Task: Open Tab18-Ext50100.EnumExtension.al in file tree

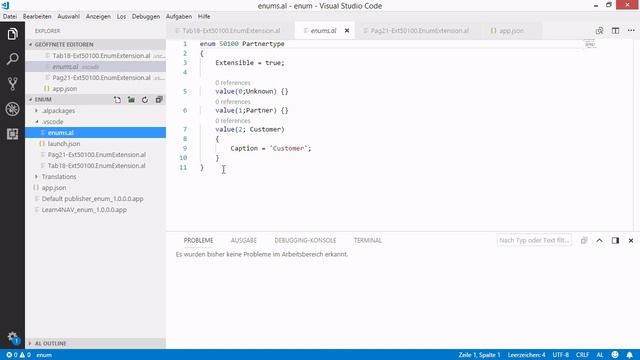Action: (x=96, y=166)
